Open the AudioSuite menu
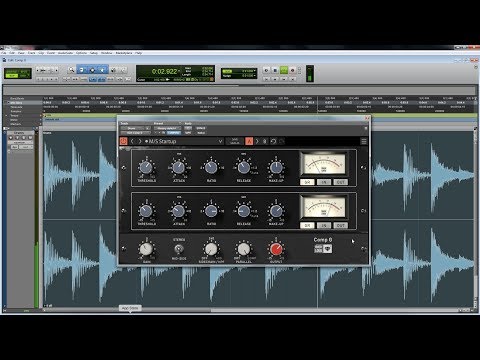 click(65, 53)
